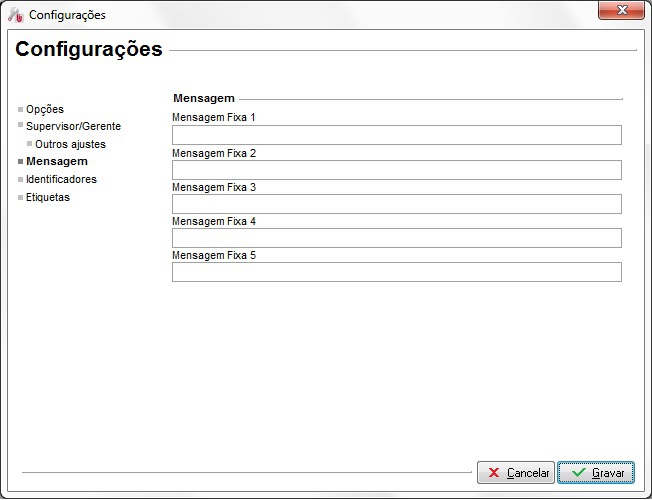
Task: Select the Mensagem Fixa 4 text box
Action: click(x=396, y=238)
